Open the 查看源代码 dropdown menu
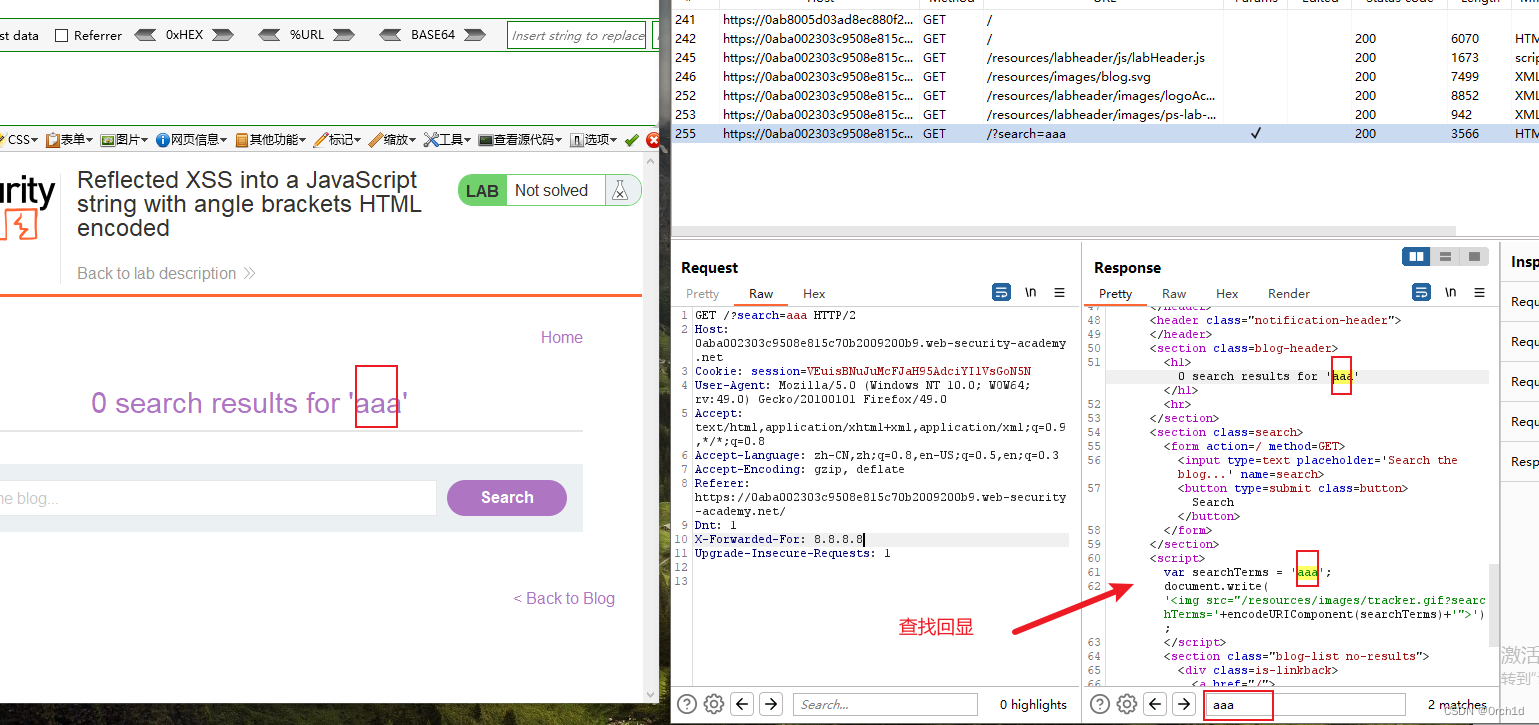The height and width of the screenshot is (725, 1539). coord(520,140)
